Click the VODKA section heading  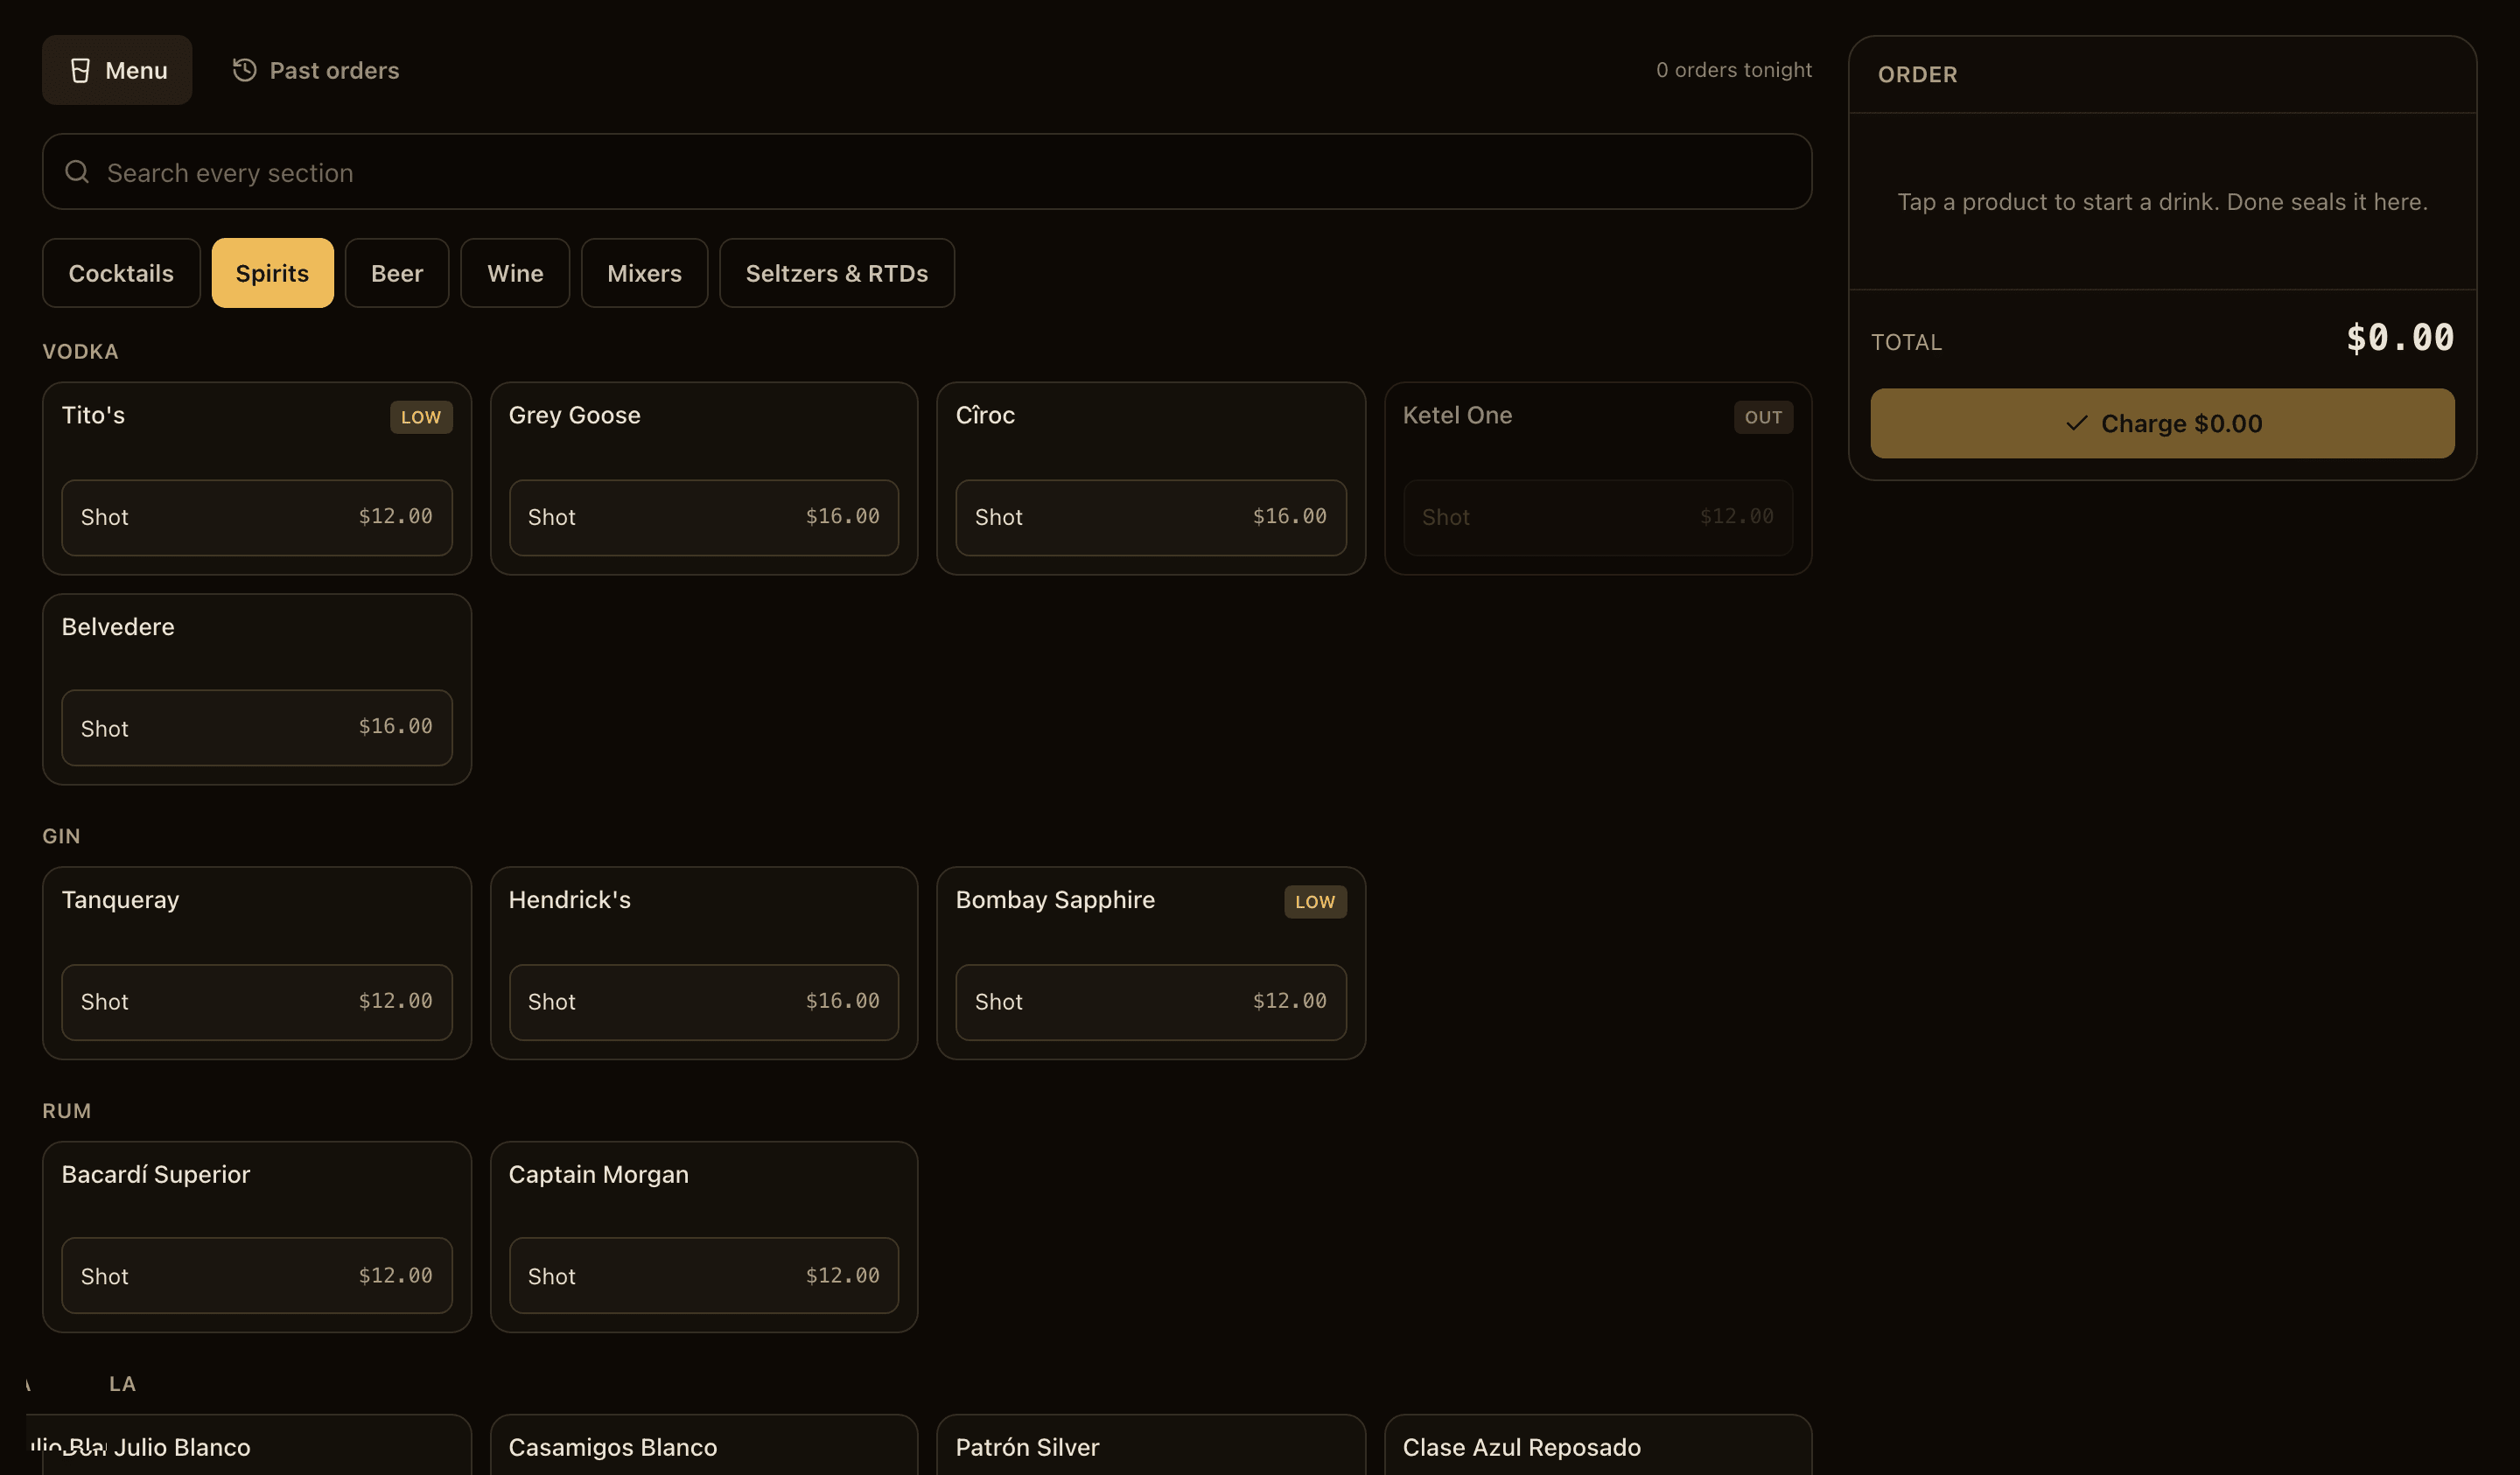(x=80, y=352)
